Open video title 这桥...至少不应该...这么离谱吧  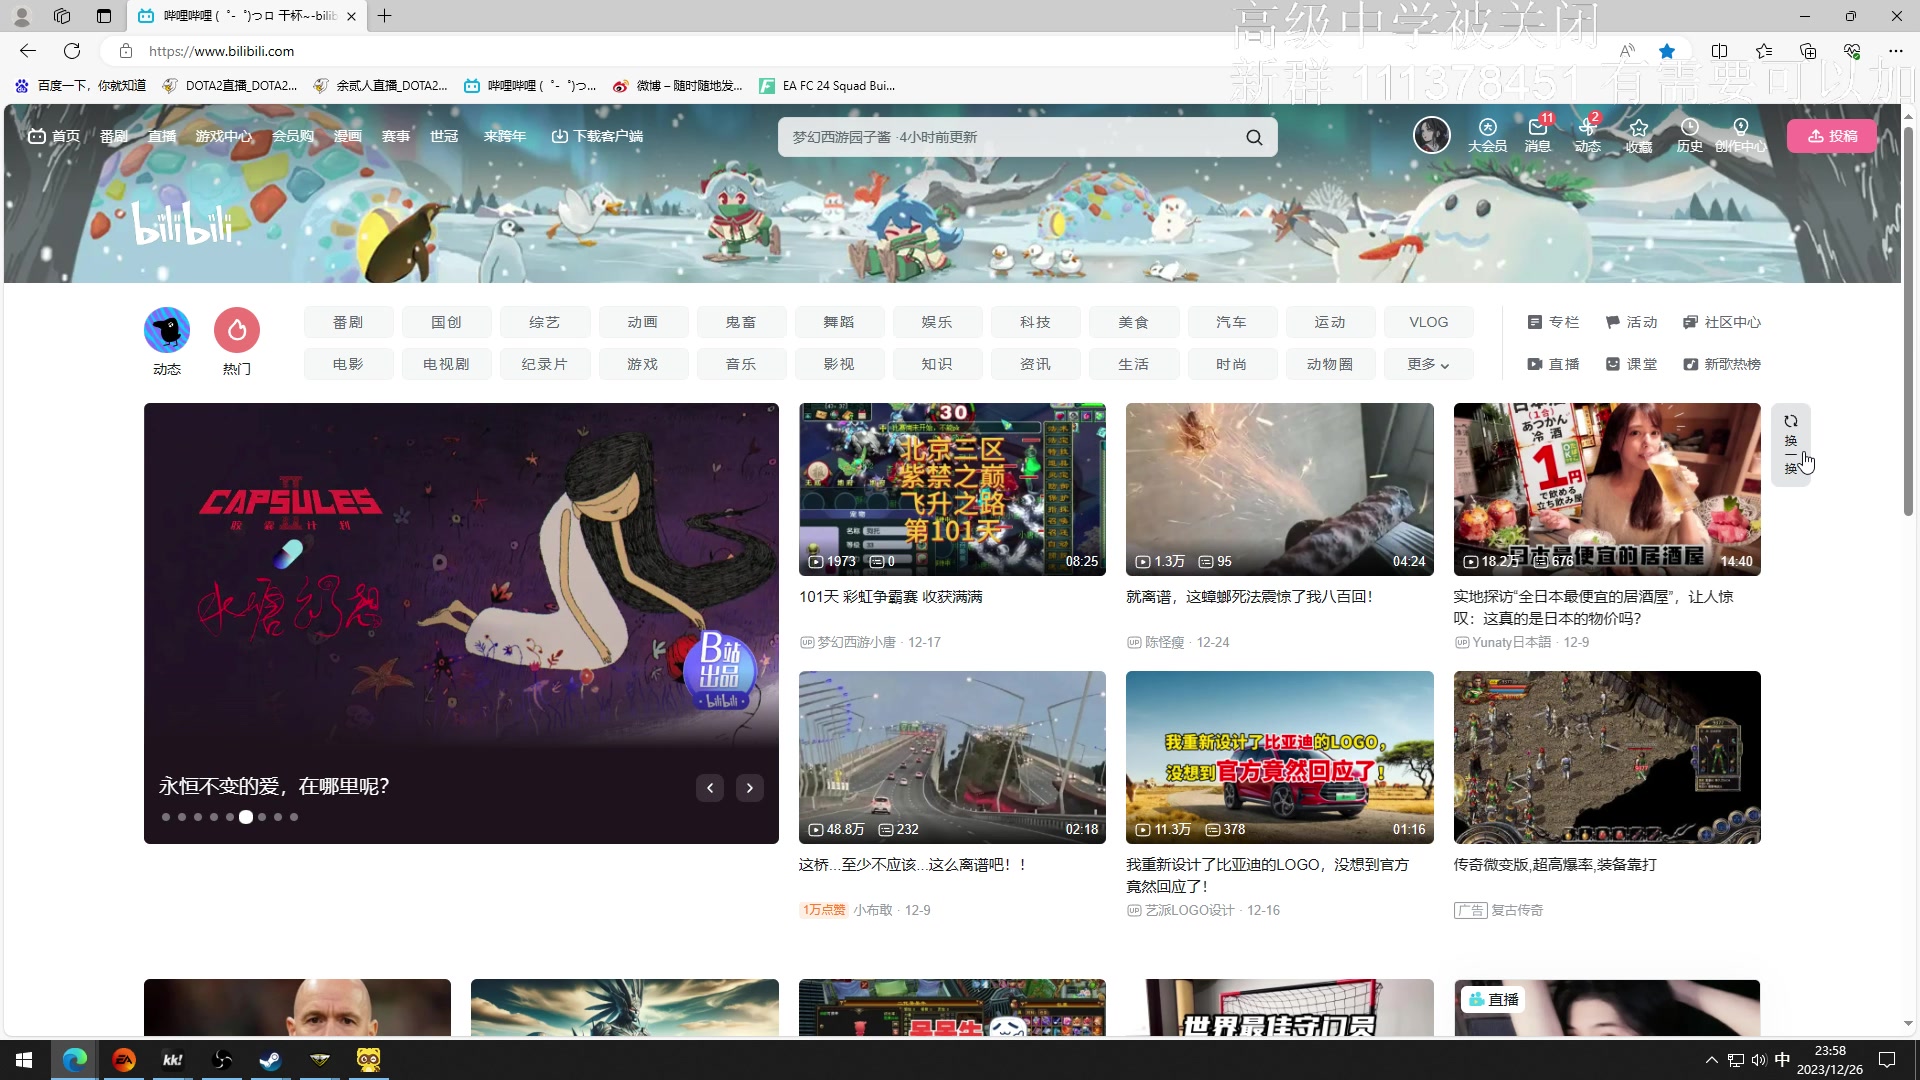(x=913, y=865)
